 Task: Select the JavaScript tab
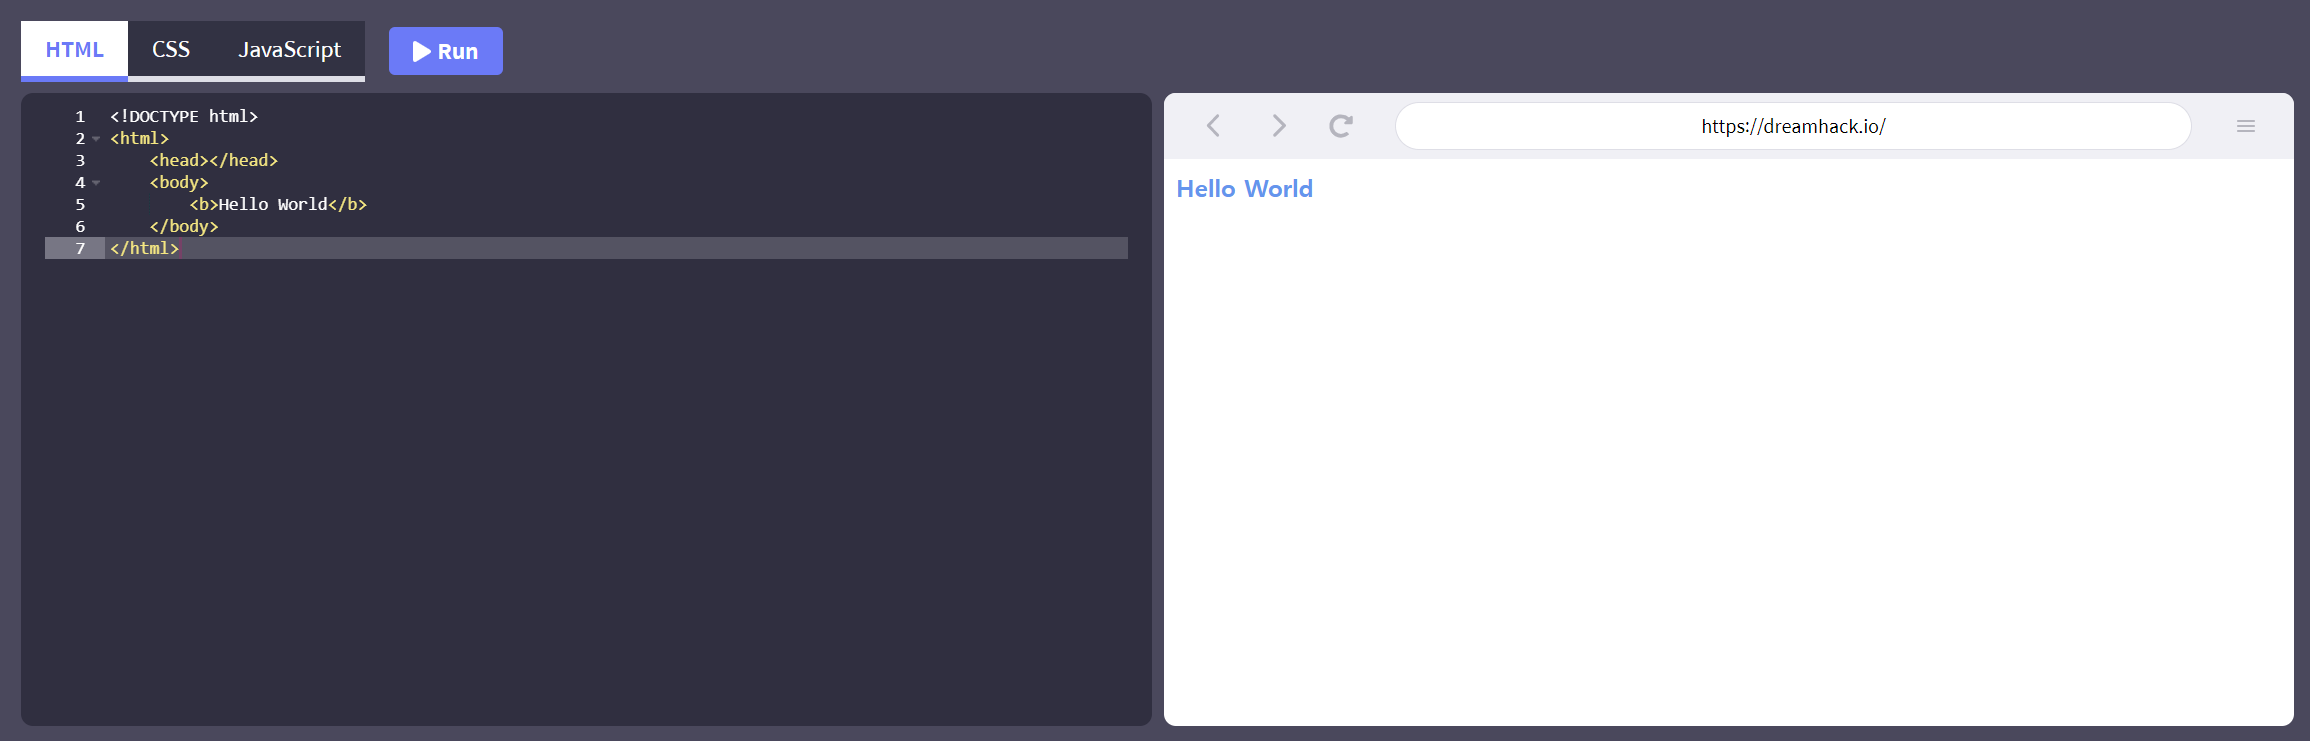pos(290,50)
